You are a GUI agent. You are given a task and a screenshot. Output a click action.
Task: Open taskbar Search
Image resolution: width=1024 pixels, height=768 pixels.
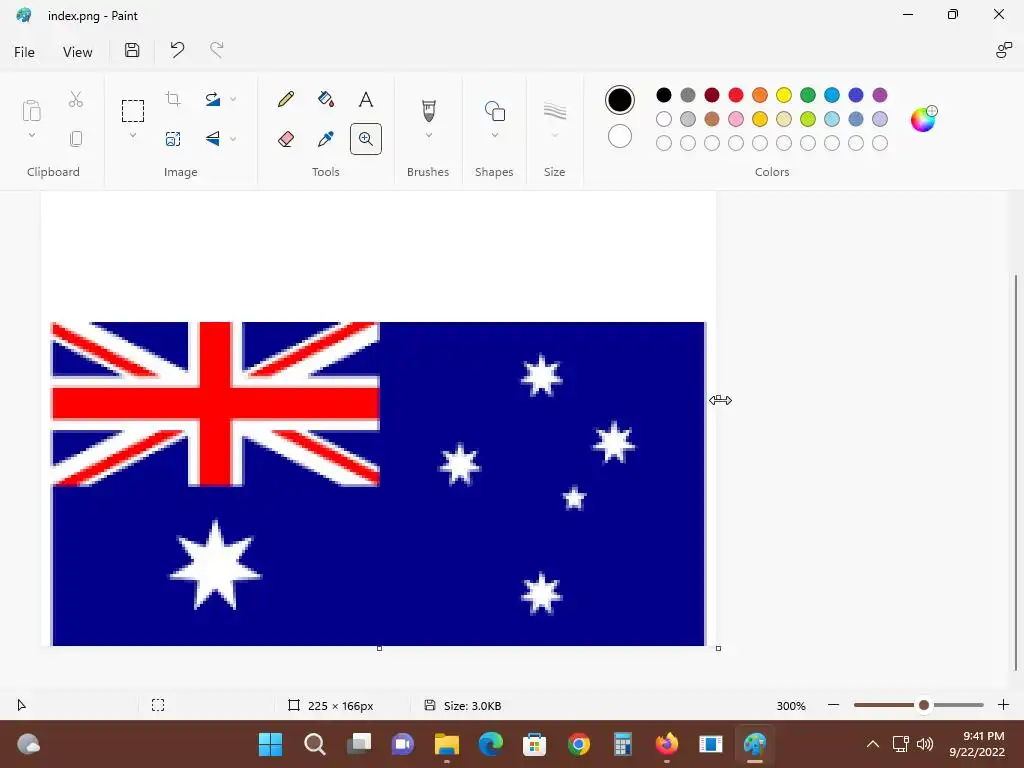[x=315, y=744]
